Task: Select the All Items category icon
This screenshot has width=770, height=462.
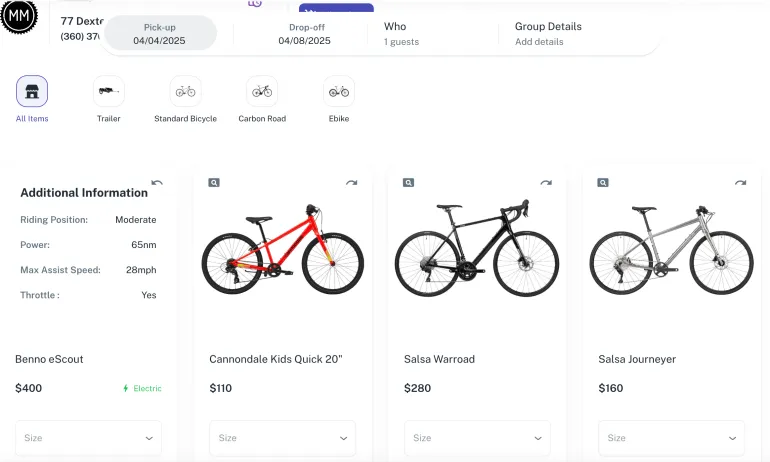Action: tap(32, 92)
